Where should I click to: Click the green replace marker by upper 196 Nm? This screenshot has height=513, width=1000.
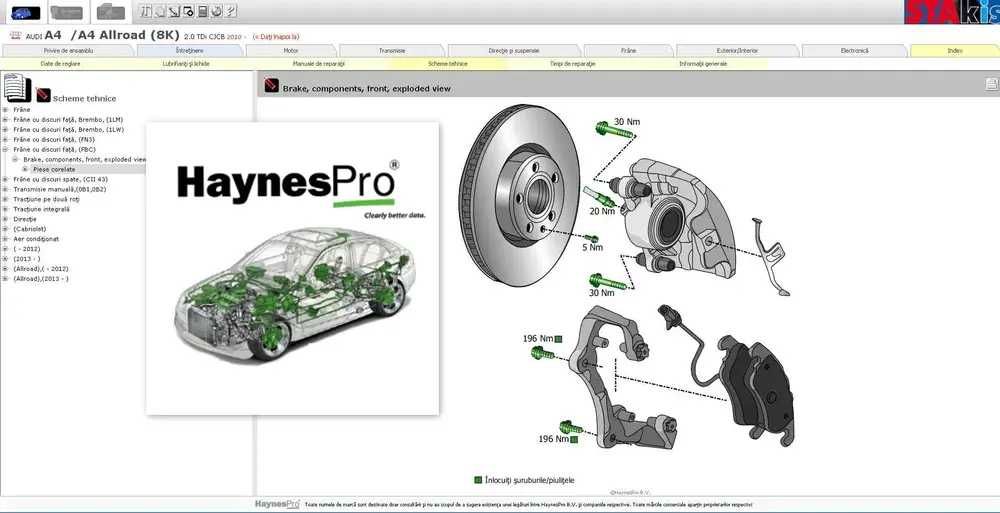558,339
